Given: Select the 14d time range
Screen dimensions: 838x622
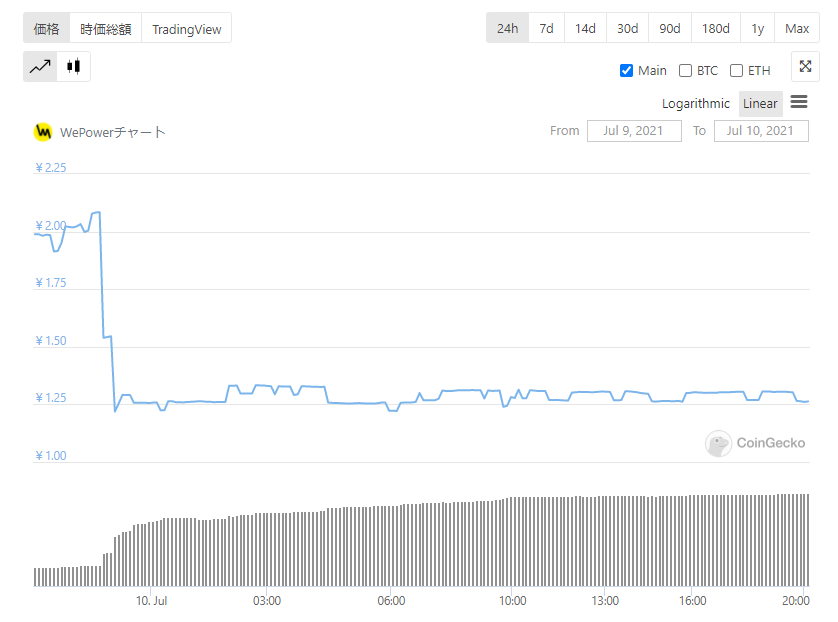Looking at the screenshot, I should 585,28.
